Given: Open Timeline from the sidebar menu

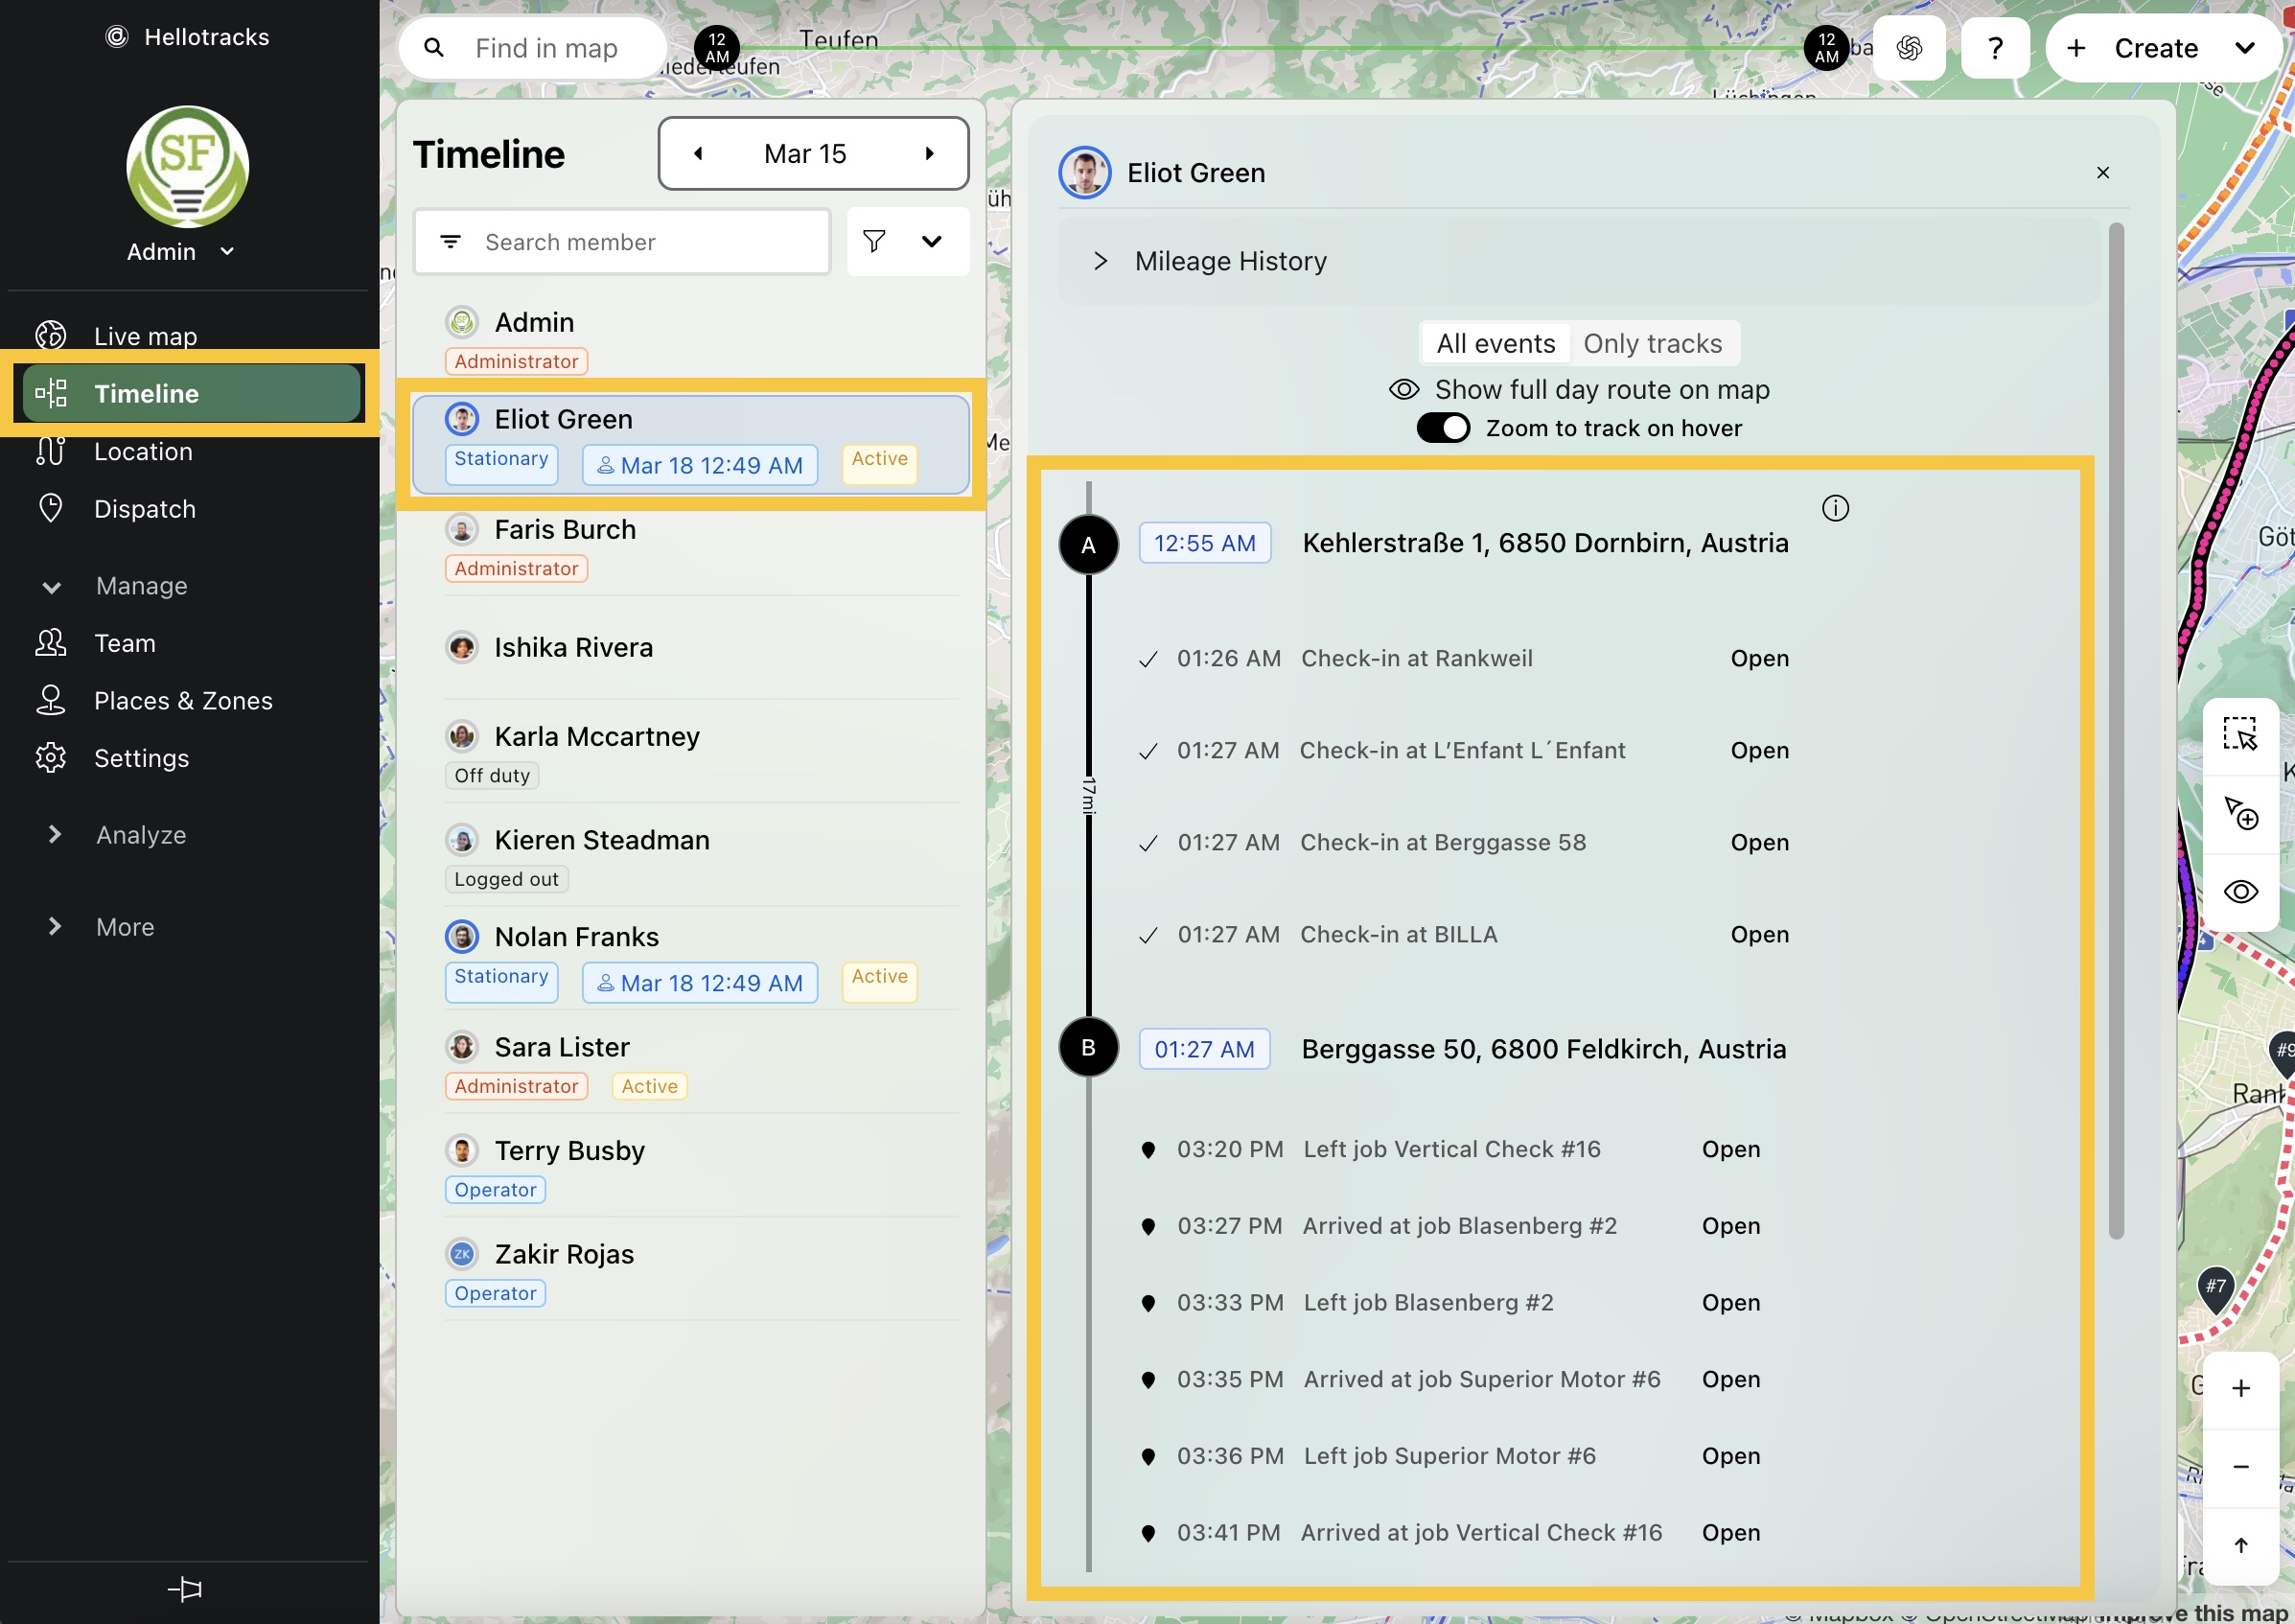Looking at the screenshot, I should (146, 393).
